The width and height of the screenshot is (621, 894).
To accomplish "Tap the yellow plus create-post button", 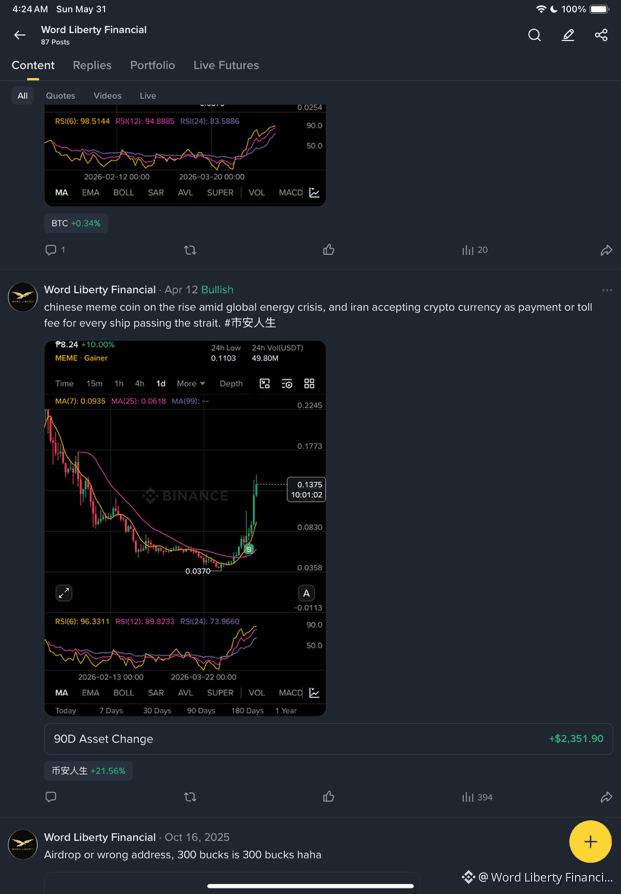I will point(590,842).
